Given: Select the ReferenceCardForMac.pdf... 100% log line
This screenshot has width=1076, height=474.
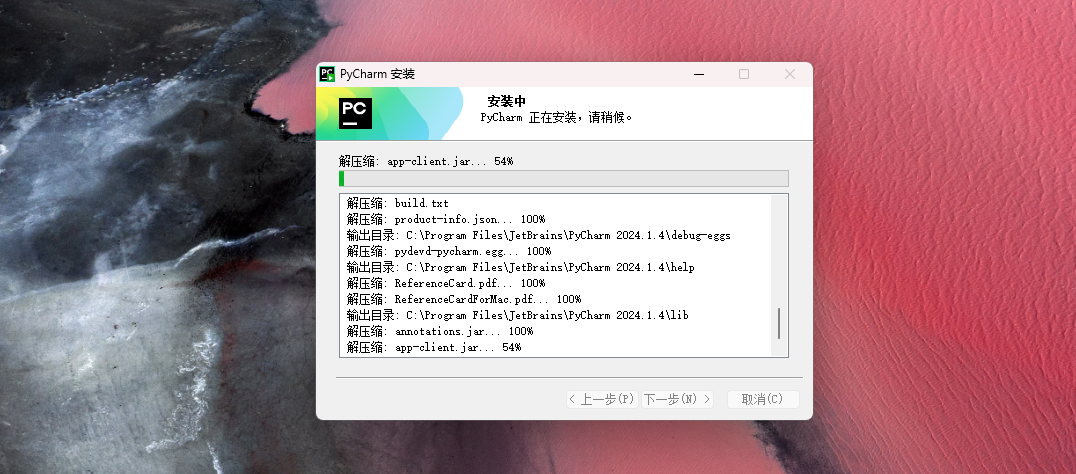Looking at the screenshot, I should click(464, 299).
